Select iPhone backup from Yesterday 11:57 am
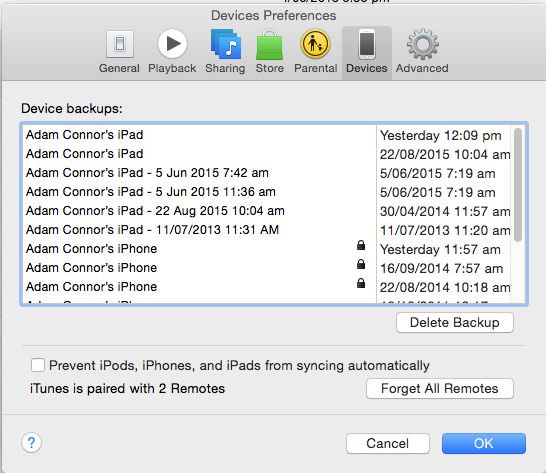 pyautogui.click(x=267, y=249)
